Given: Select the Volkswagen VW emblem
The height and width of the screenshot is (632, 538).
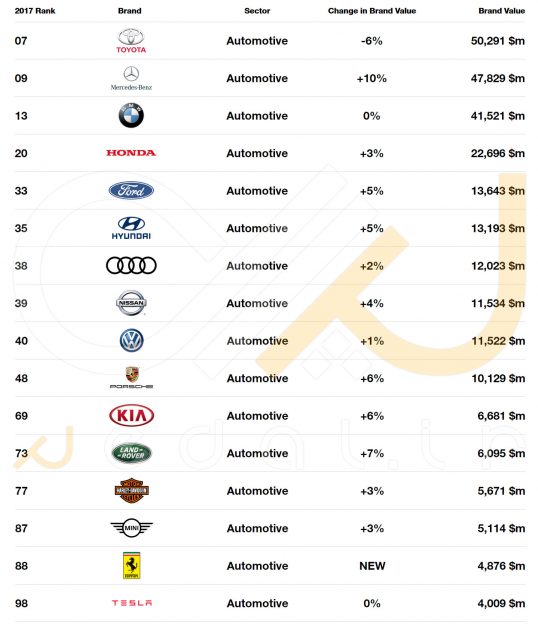Looking at the screenshot, I should pyautogui.click(x=131, y=341).
